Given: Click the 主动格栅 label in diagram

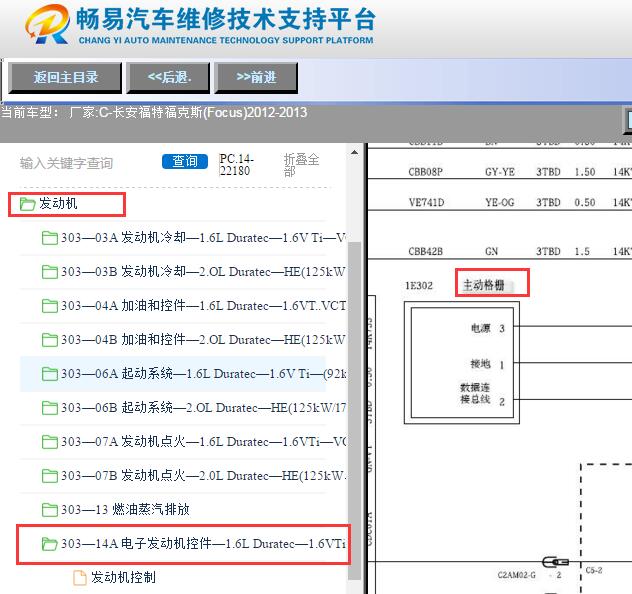Looking at the screenshot, I should point(483,285).
